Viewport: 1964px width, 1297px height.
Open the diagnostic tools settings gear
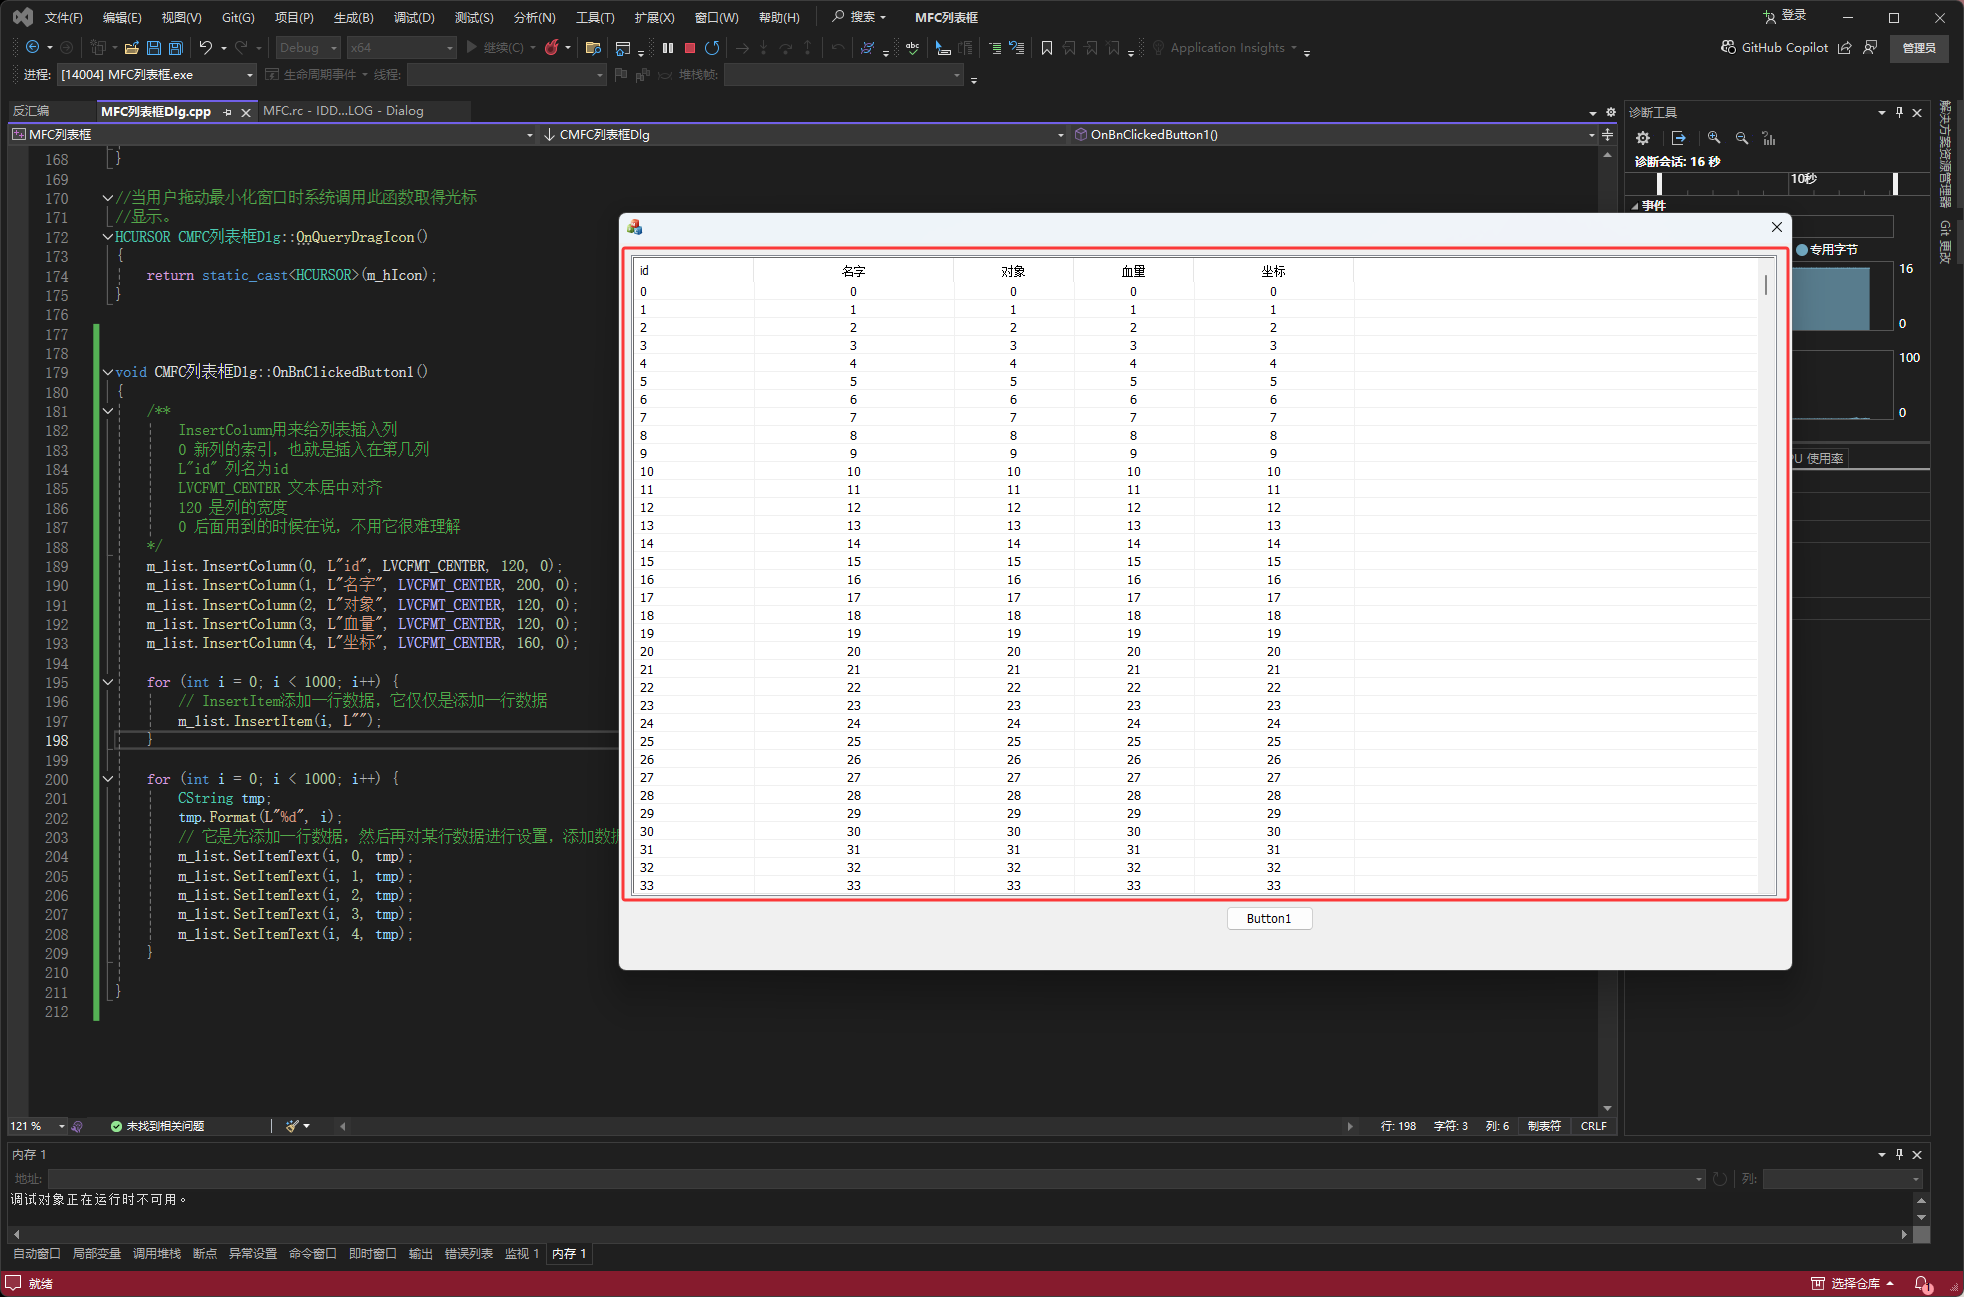[1643, 138]
